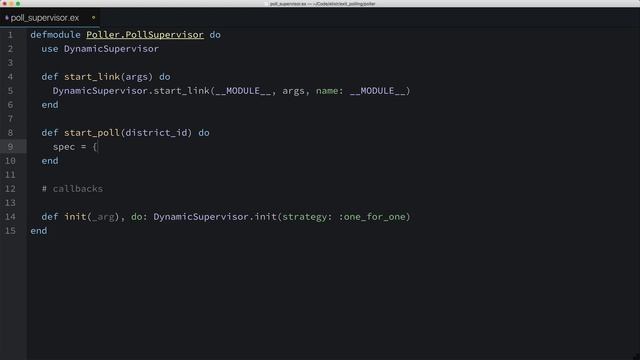This screenshot has width=640, height=360.
Task: Click the '# callbacks' comment
Action: pos(72,189)
